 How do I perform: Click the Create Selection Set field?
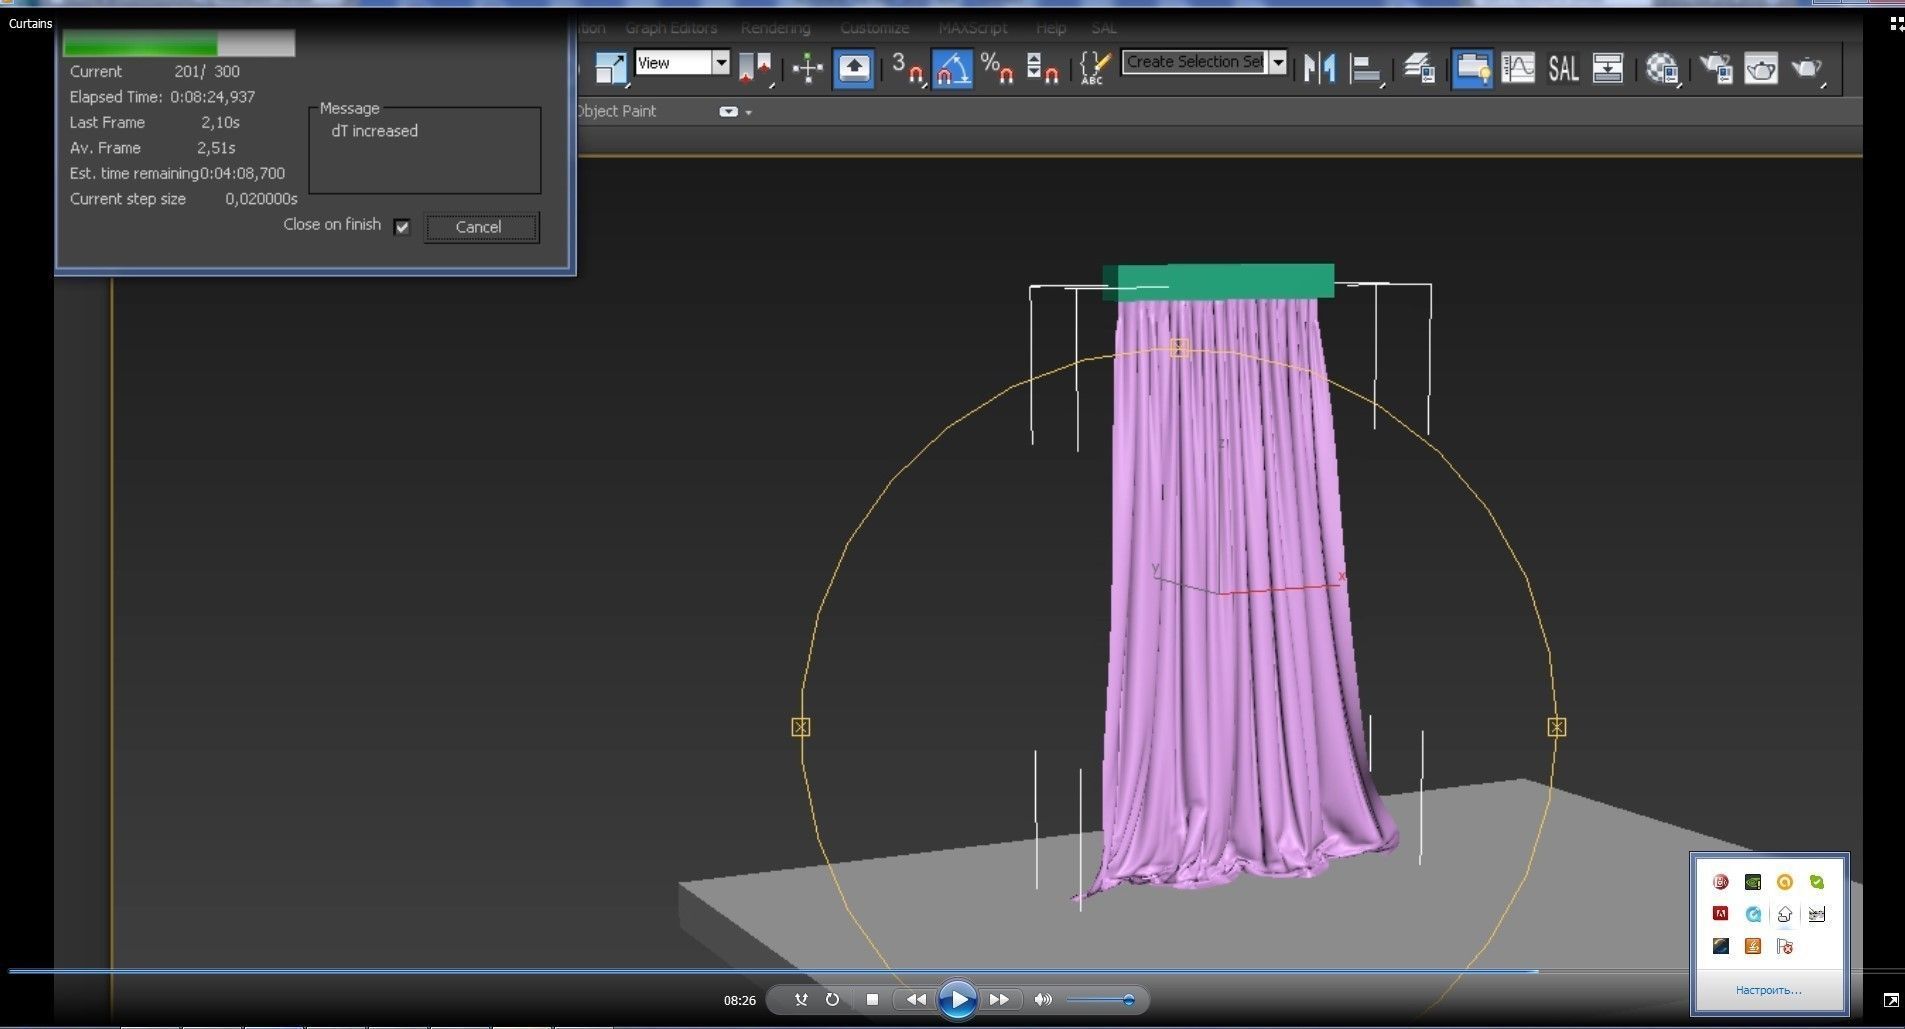click(x=1195, y=62)
